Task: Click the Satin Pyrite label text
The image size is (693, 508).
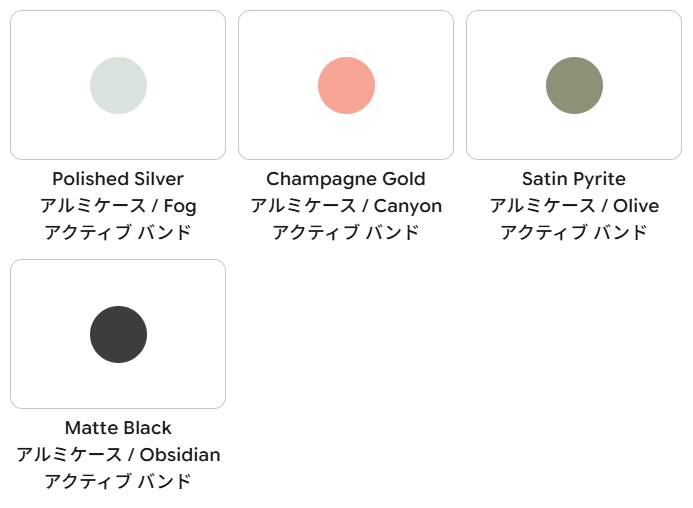Action: coord(574,179)
